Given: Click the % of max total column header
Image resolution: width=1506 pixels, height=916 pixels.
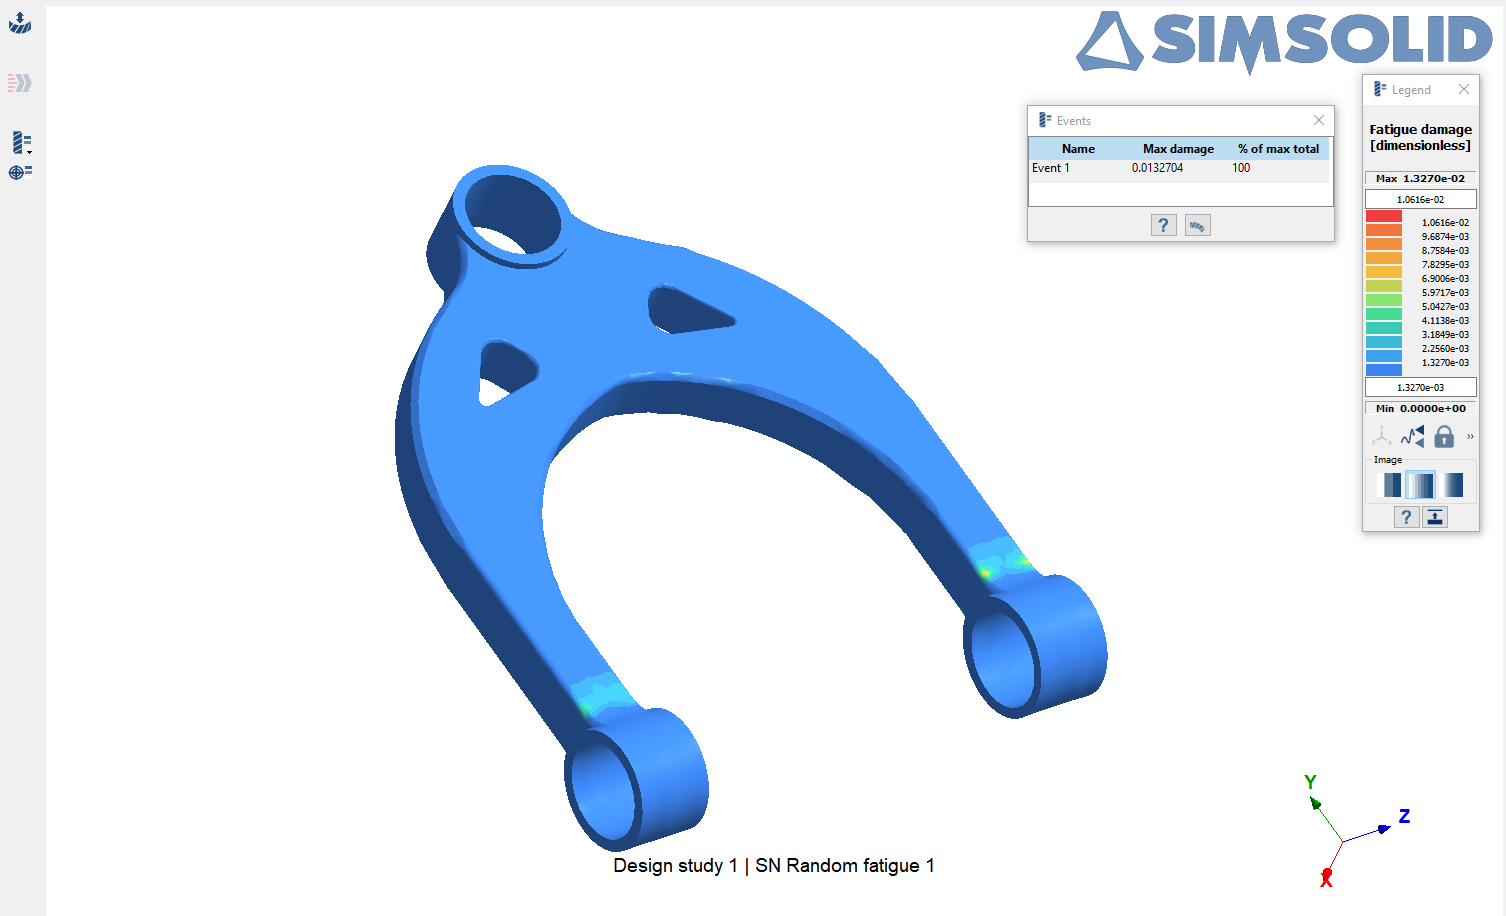Looking at the screenshot, I should [x=1278, y=149].
